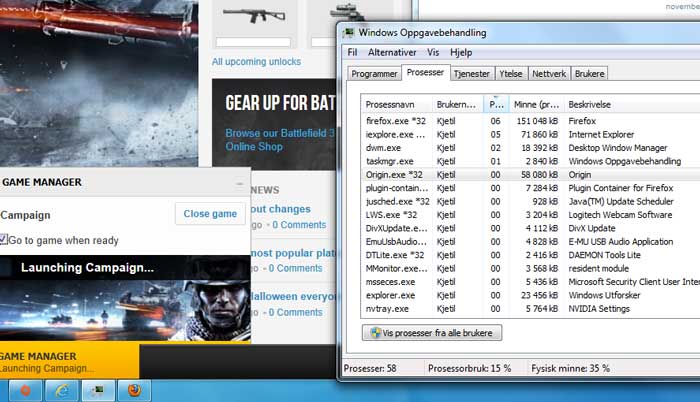Open All upcoming unlocks link

click(256, 62)
